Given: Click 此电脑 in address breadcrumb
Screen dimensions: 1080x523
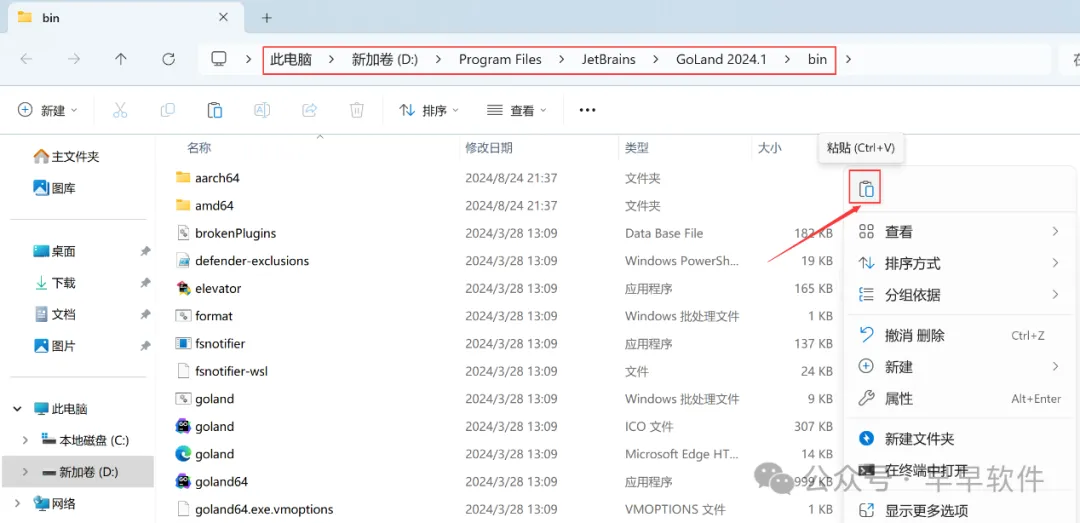Looking at the screenshot, I should pos(291,59).
